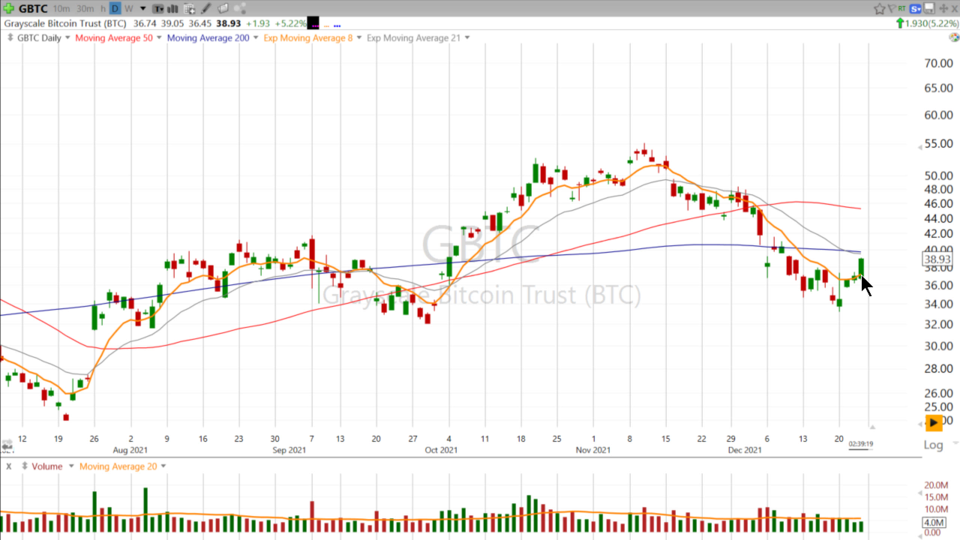
Task: Click the +5.22% change value in header
Action: [x=290, y=23]
